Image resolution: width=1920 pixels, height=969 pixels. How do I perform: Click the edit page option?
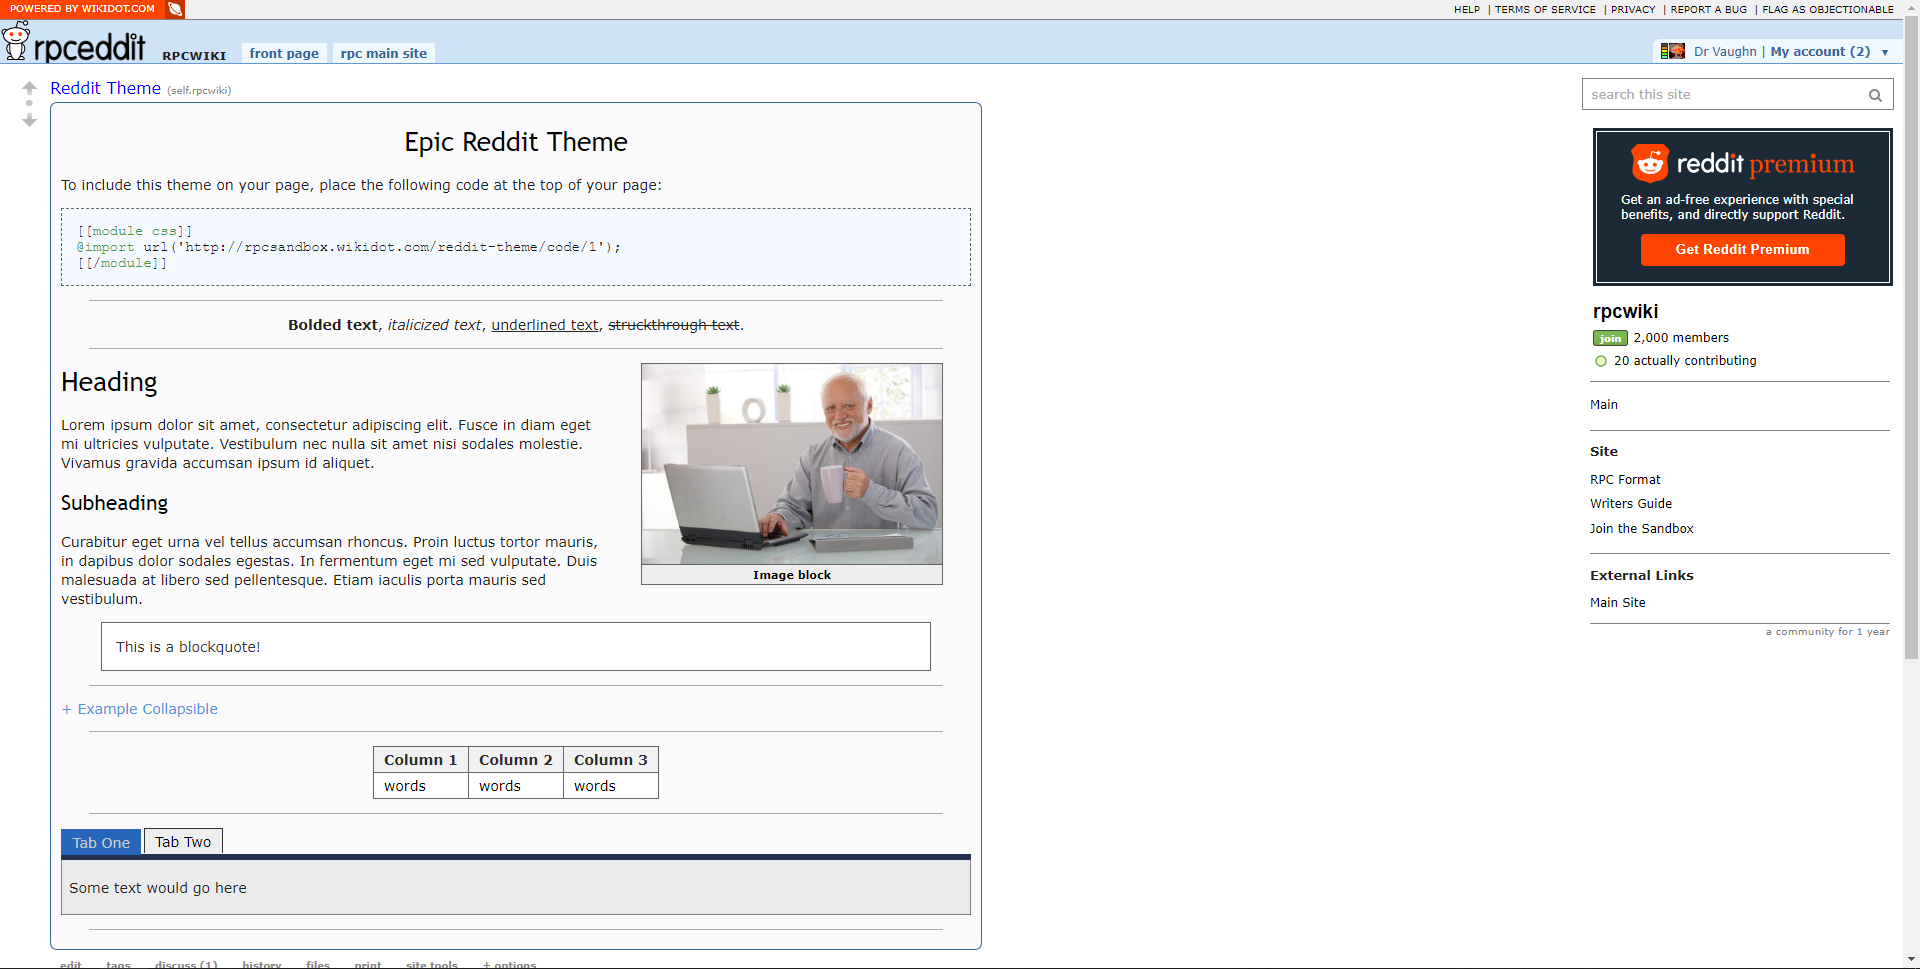(x=70, y=965)
